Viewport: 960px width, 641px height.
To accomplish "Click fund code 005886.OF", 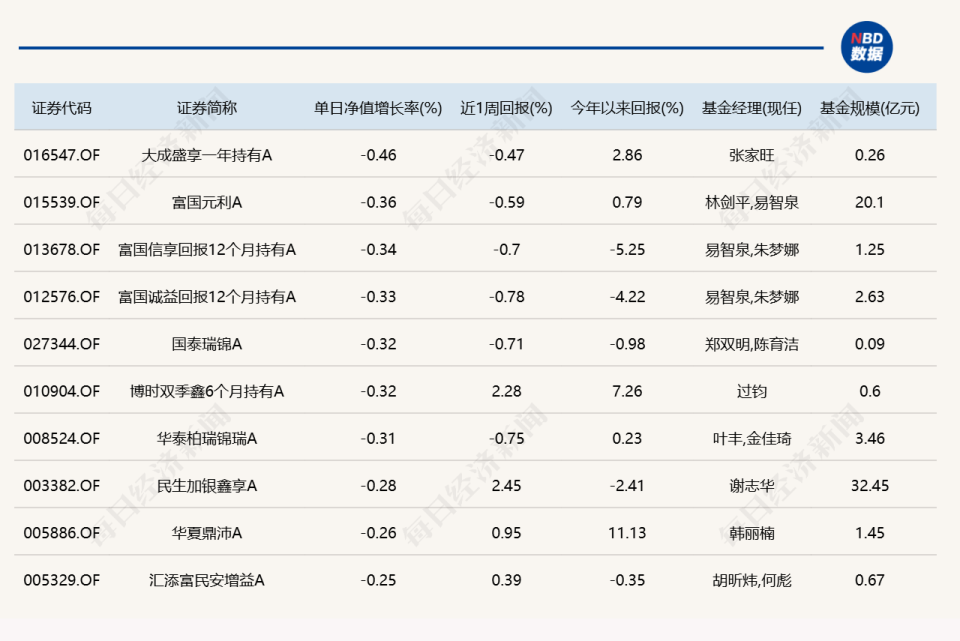I will (62, 532).
